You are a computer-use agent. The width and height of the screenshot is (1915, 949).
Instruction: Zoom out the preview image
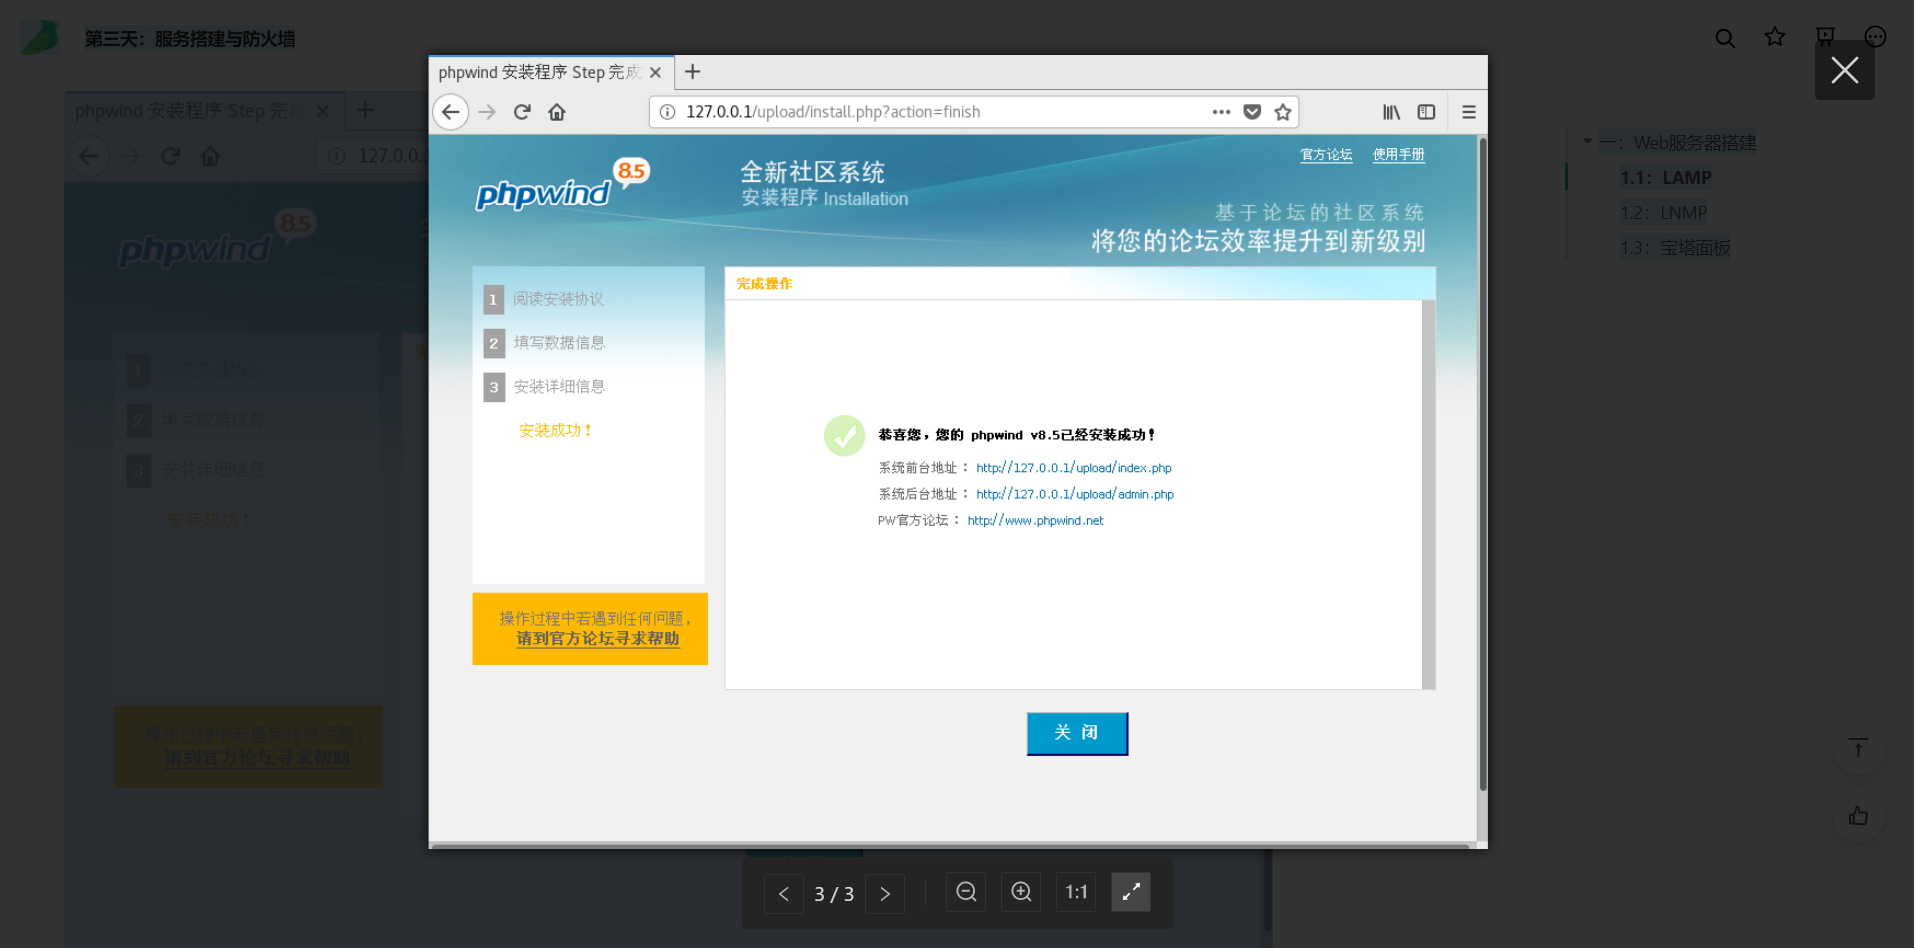[966, 891]
